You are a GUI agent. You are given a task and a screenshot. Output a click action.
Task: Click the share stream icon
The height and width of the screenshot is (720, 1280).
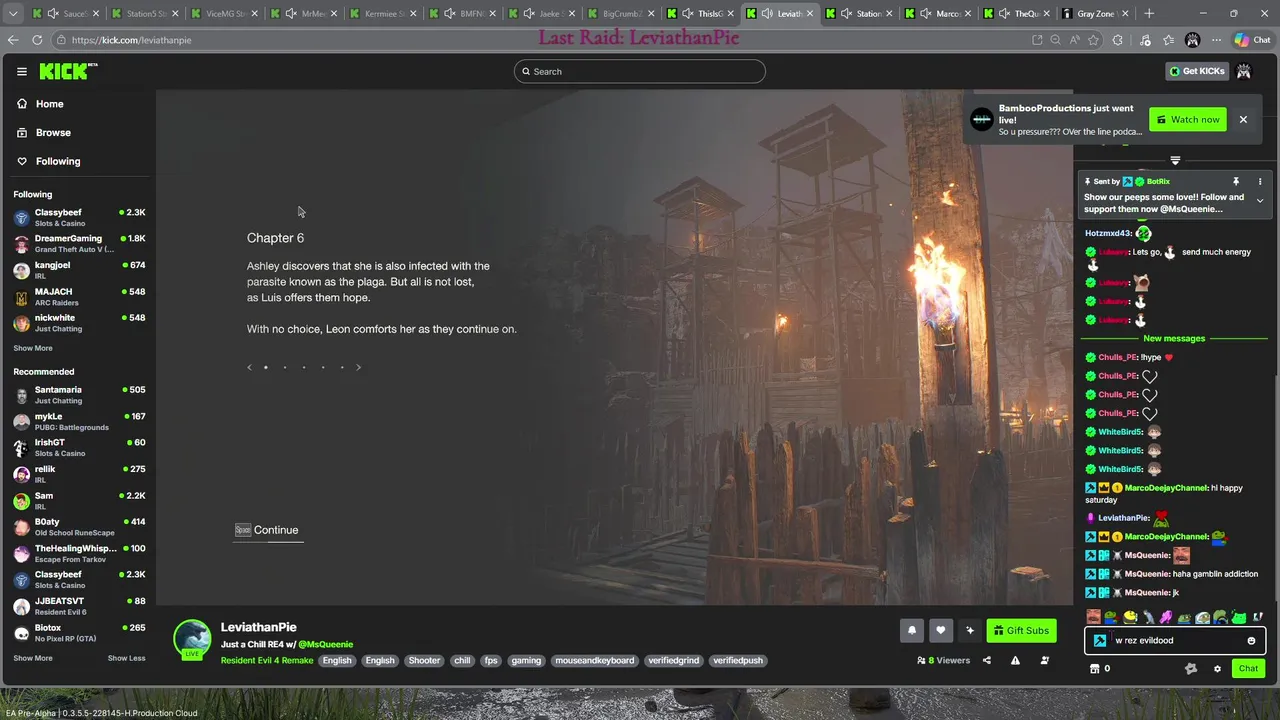(987, 660)
